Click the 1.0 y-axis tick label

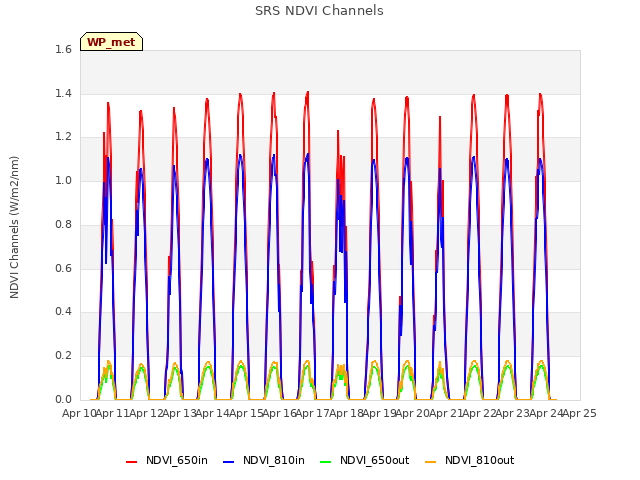63,180
